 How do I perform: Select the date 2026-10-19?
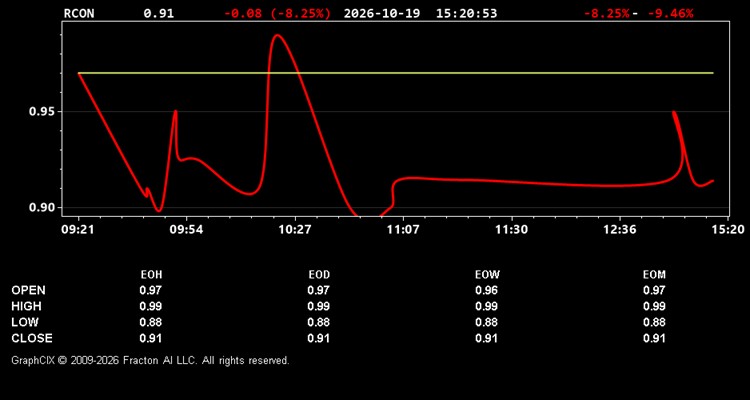(x=382, y=13)
